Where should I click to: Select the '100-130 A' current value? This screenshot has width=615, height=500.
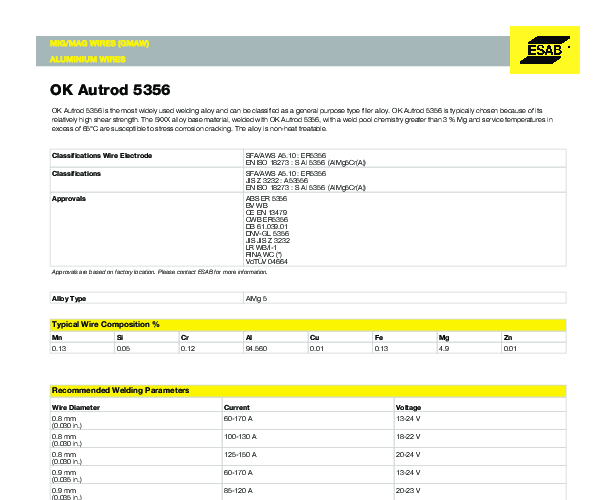240,437
